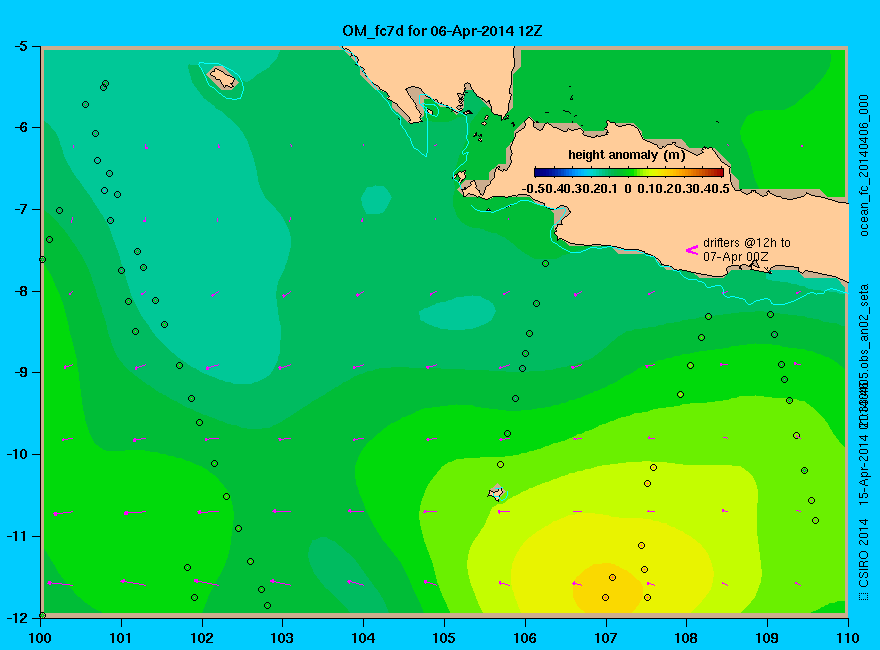Click the x-axis tick label 109

pos(767,638)
